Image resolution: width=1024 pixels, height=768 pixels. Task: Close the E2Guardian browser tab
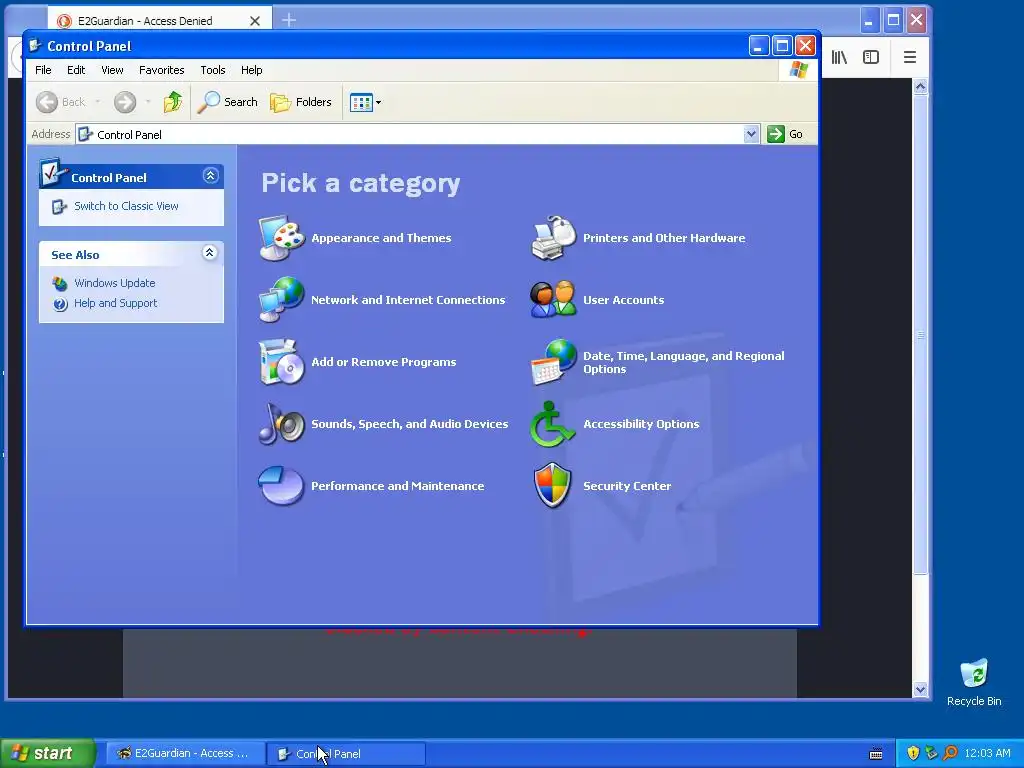pos(255,21)
